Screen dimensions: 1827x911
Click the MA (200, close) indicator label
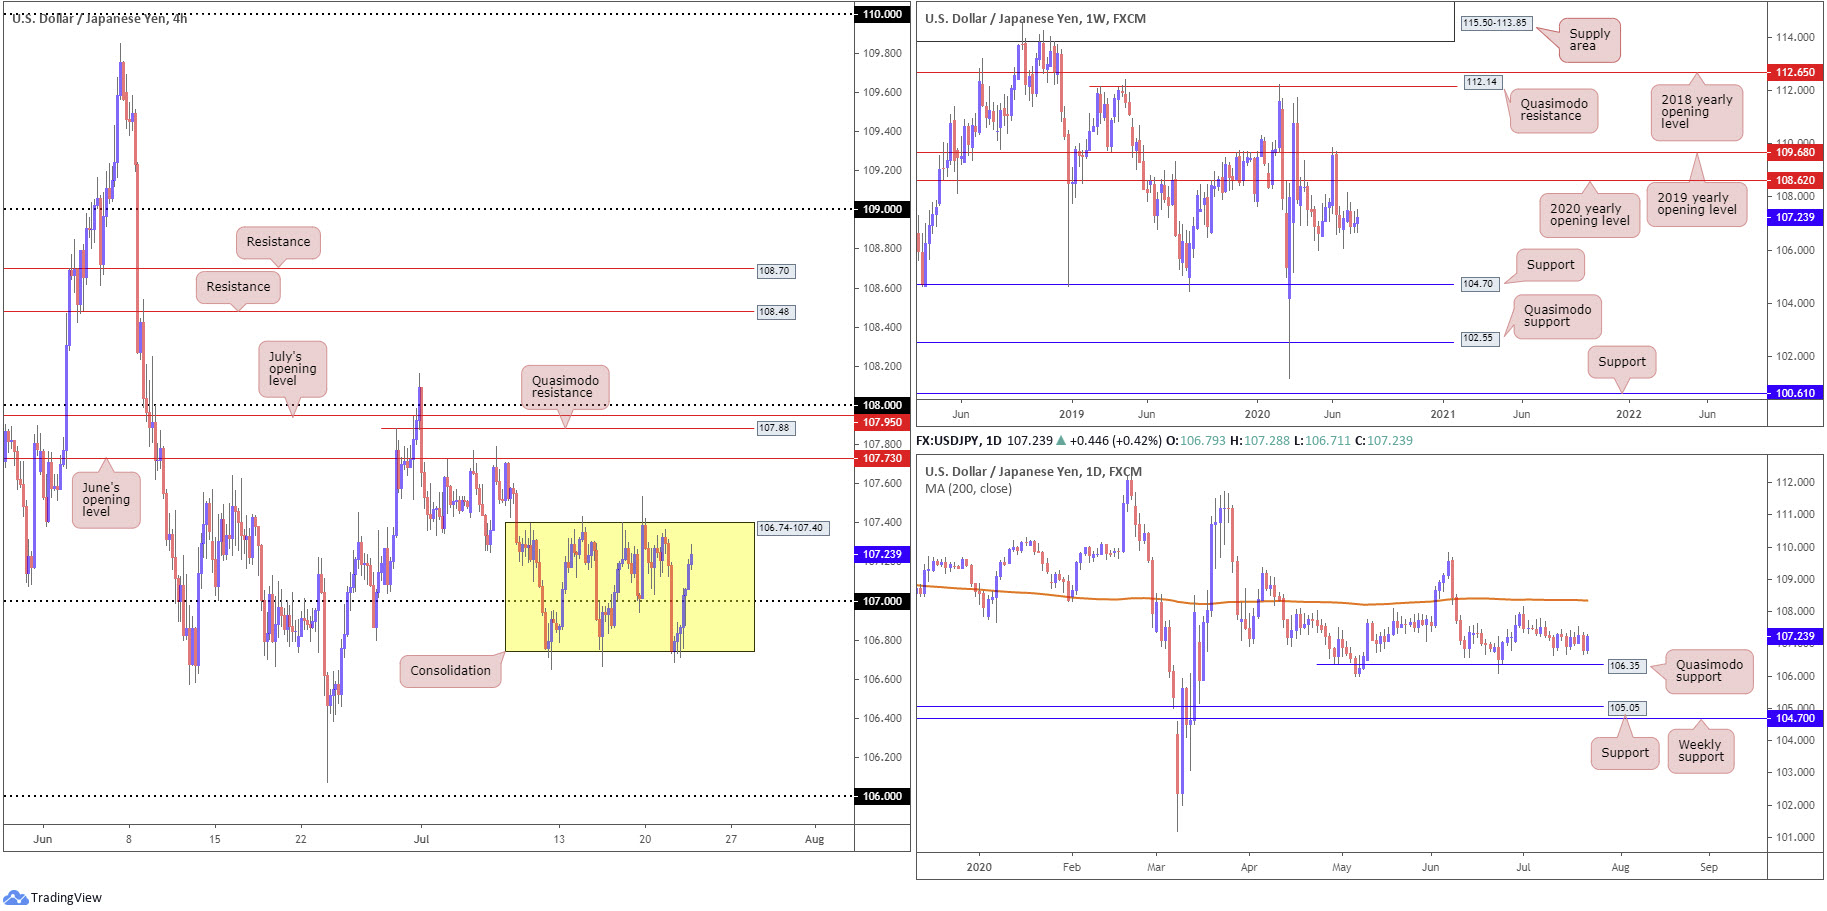coord(968,489)
